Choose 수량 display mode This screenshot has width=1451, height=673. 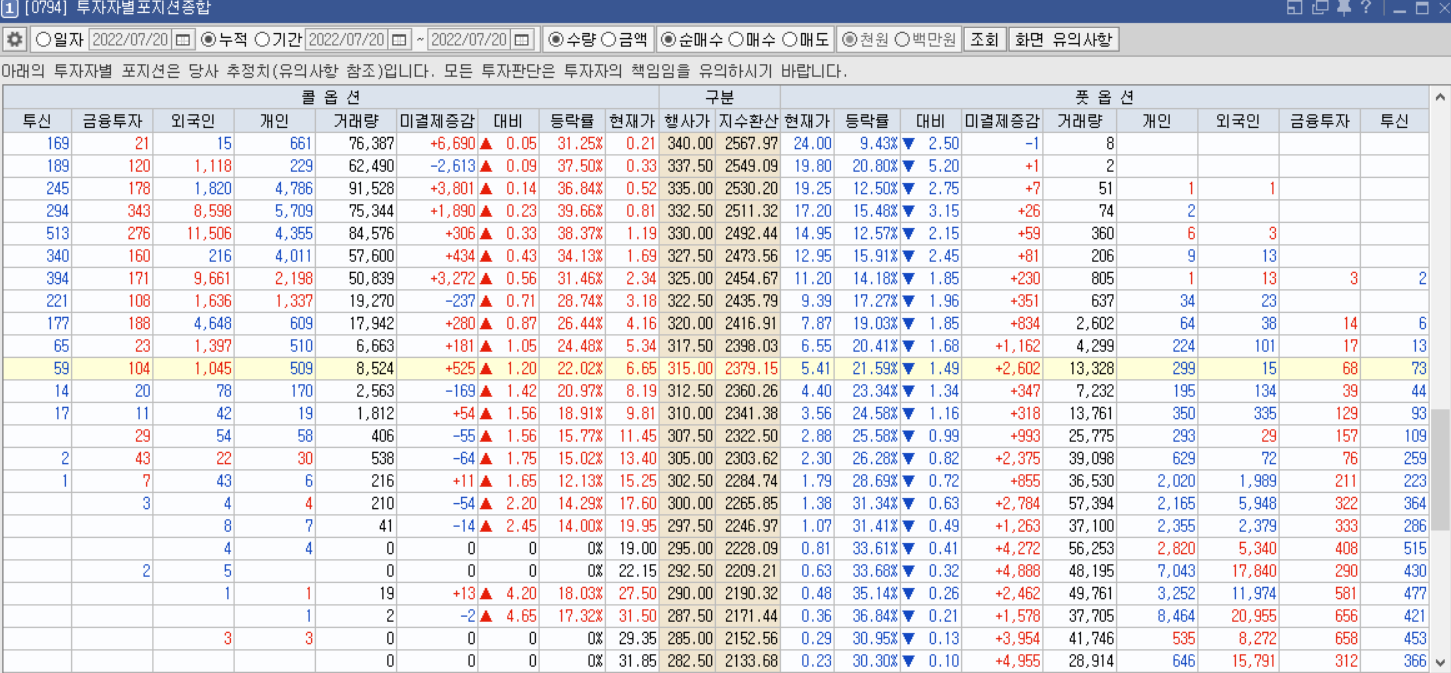tap(571, 40)
